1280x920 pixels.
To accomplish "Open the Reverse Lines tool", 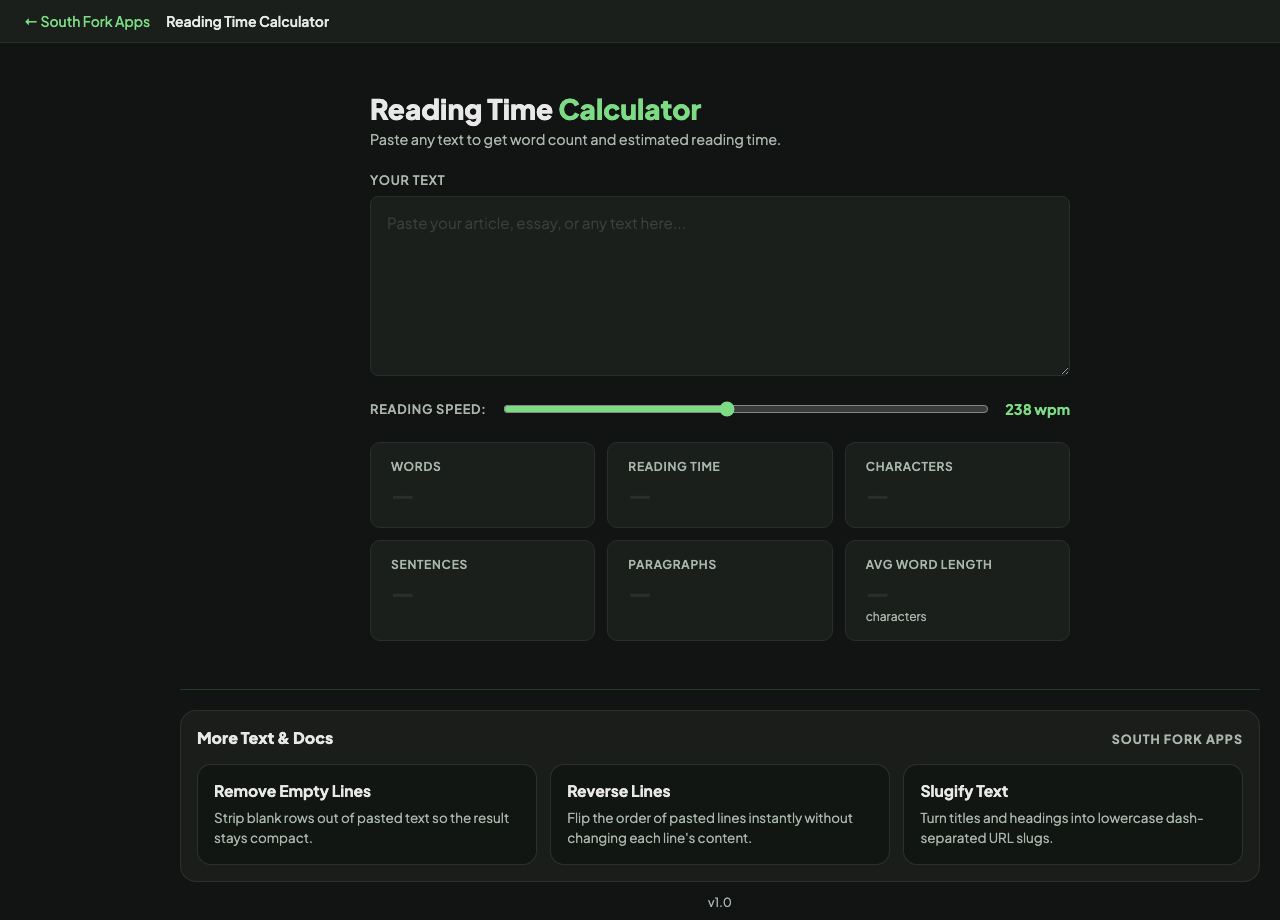I will coord(720,814).
